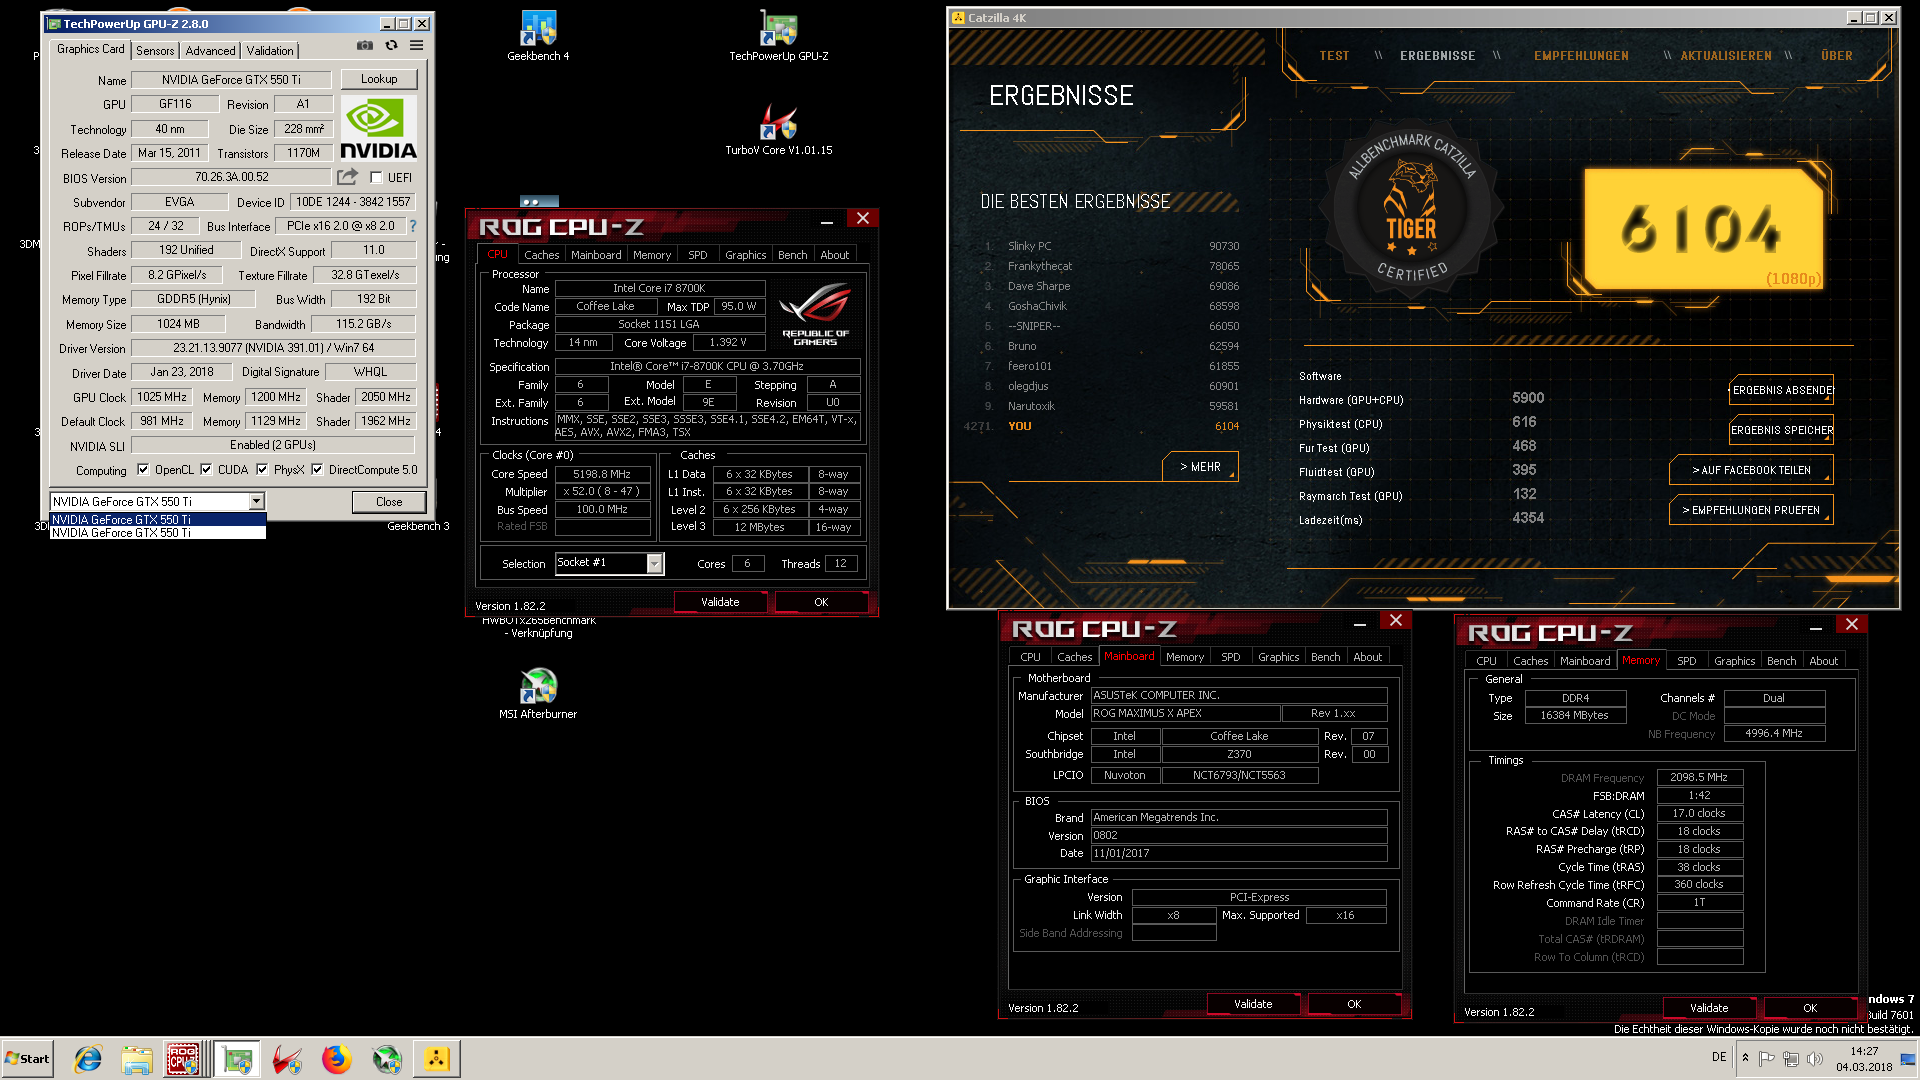The height and width of the screenshot is (1080, 1920).
Task: Open Windows Explorer from the taskbar
Action: pos(137,1059)
